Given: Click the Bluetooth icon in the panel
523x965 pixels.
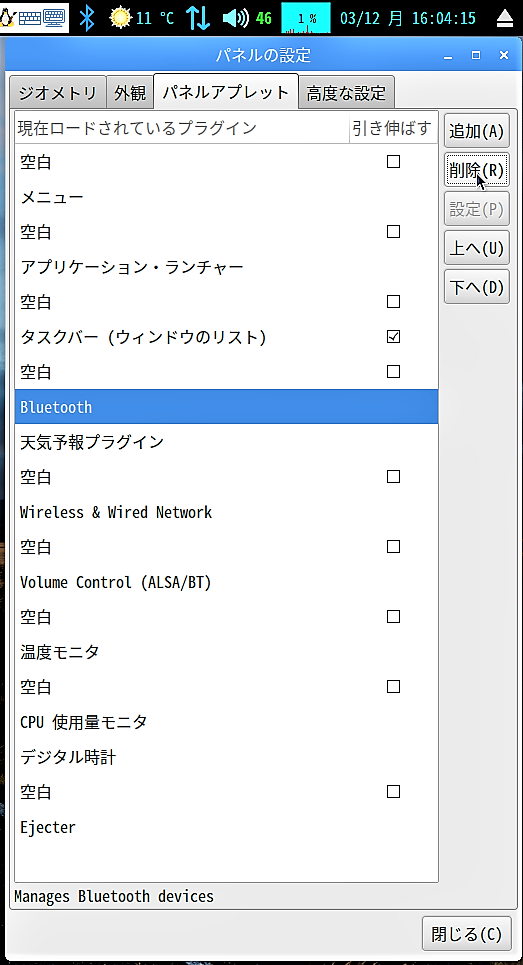Looking at the screenshot, I should [x=87, y=17].
